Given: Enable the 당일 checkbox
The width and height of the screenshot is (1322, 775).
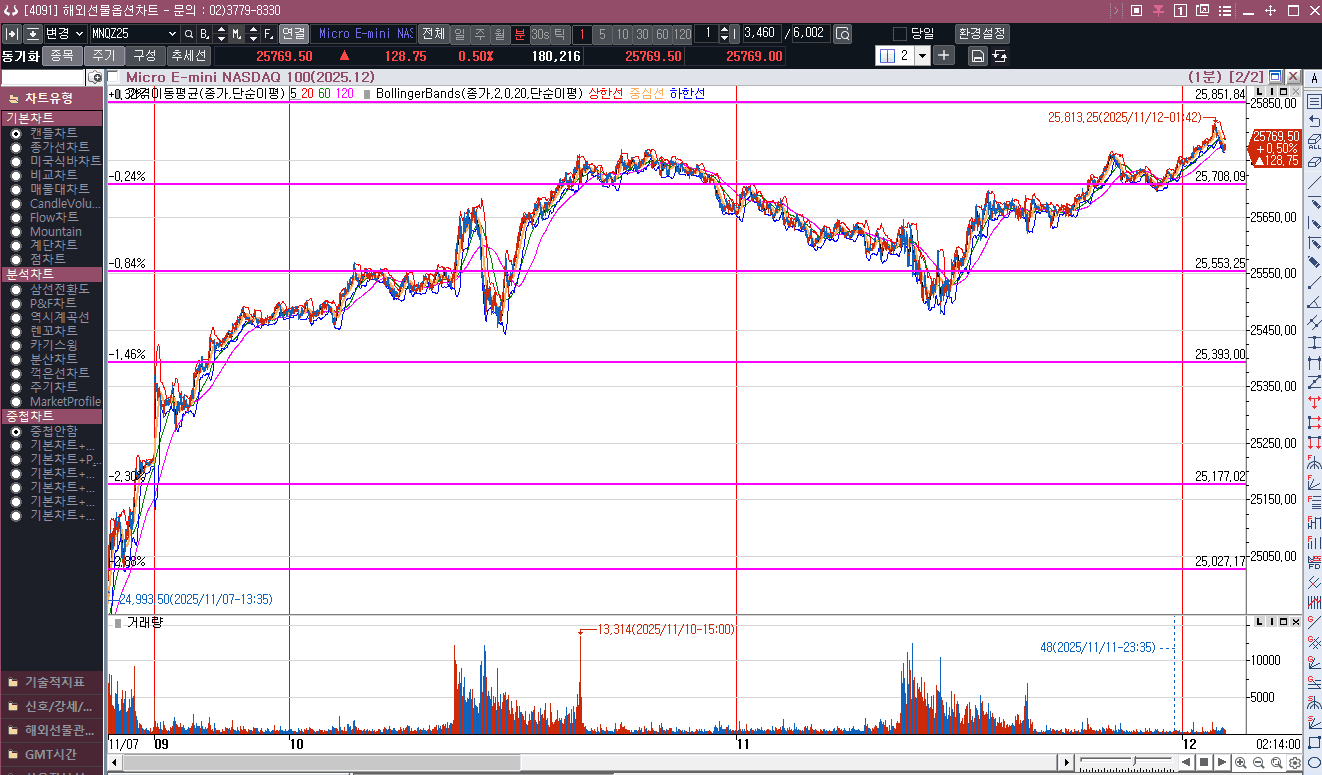Looking at the screenshot, I should 900,33.
